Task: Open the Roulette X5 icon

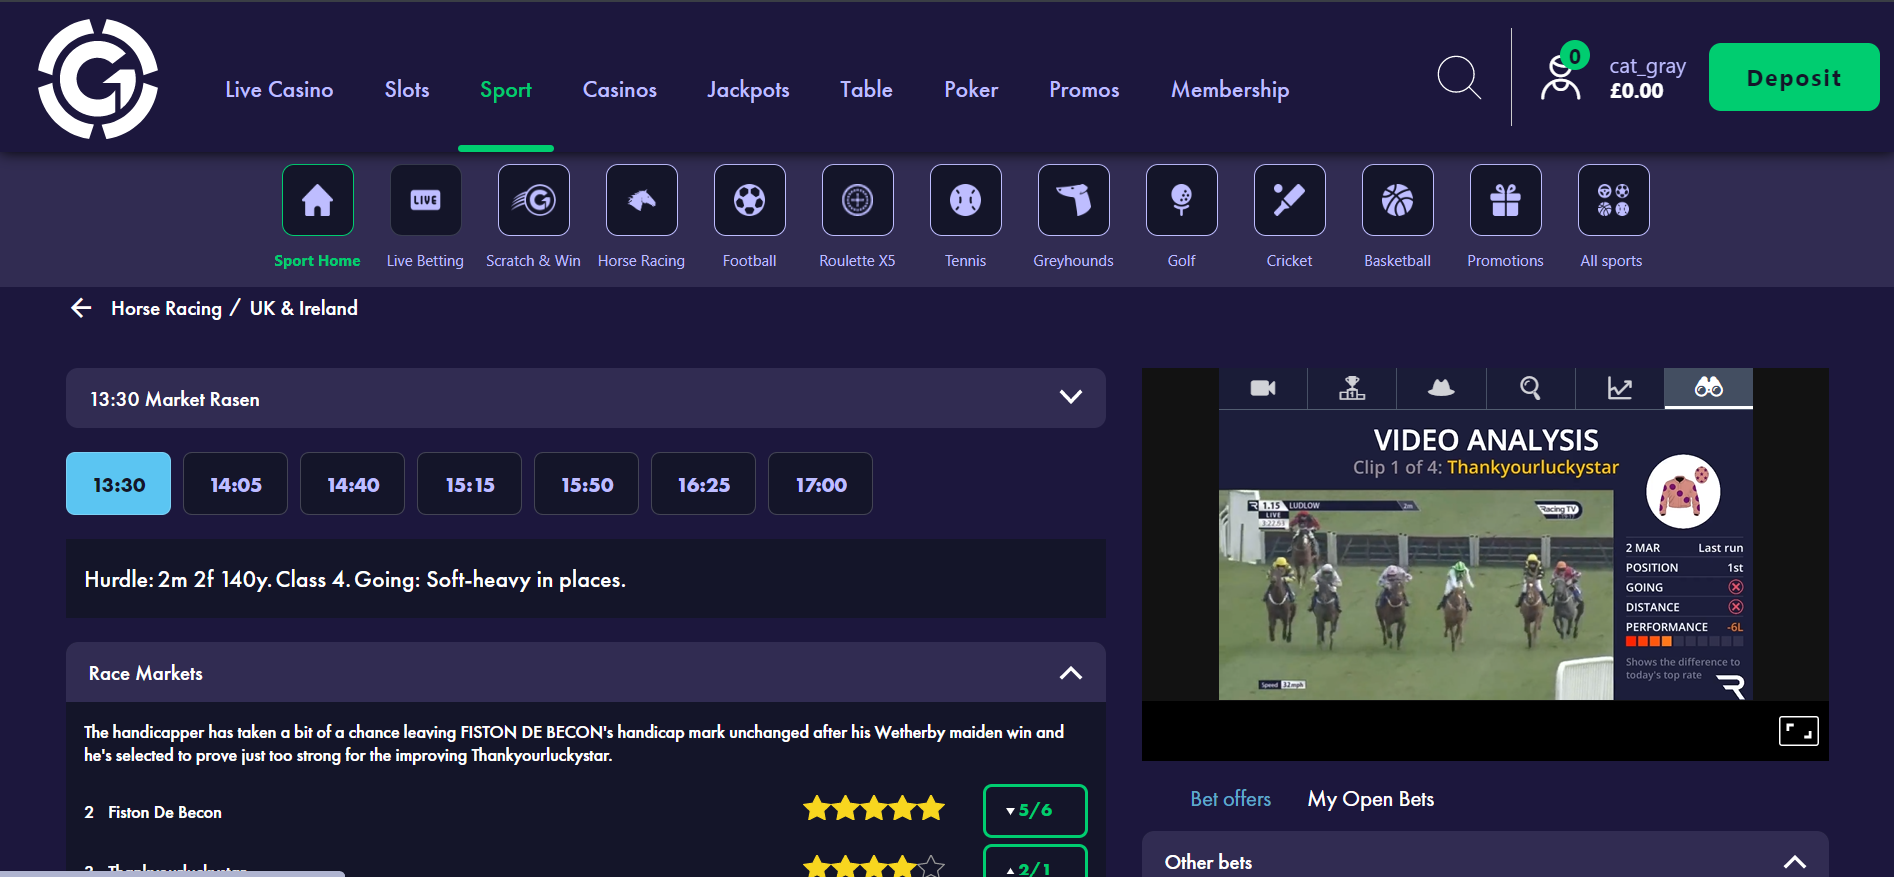Action: pos(858,200)
